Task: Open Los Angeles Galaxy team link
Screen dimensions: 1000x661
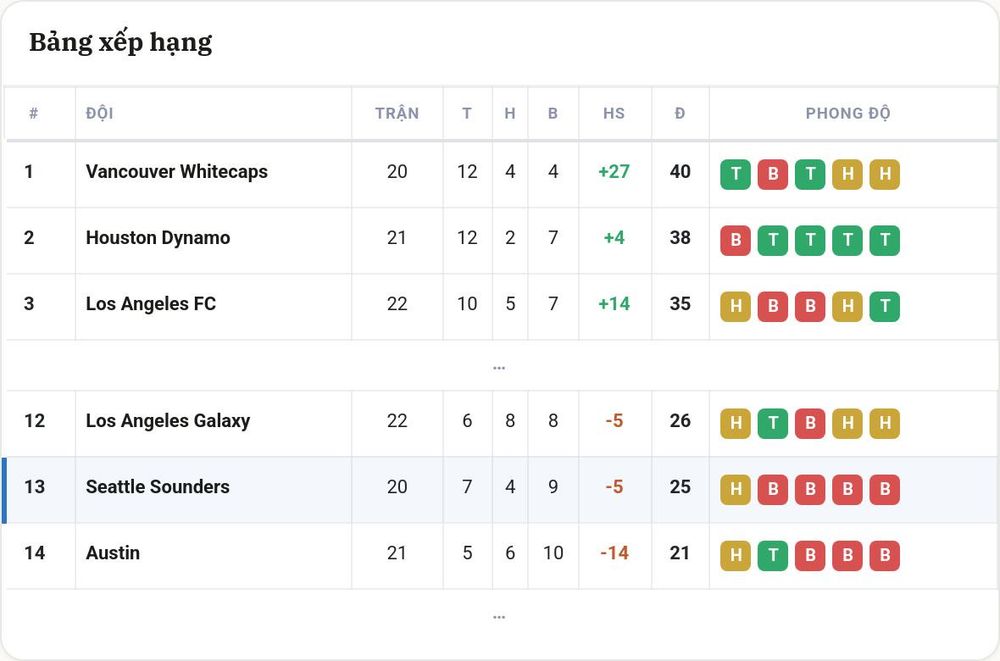Action: tap(168, 421)
